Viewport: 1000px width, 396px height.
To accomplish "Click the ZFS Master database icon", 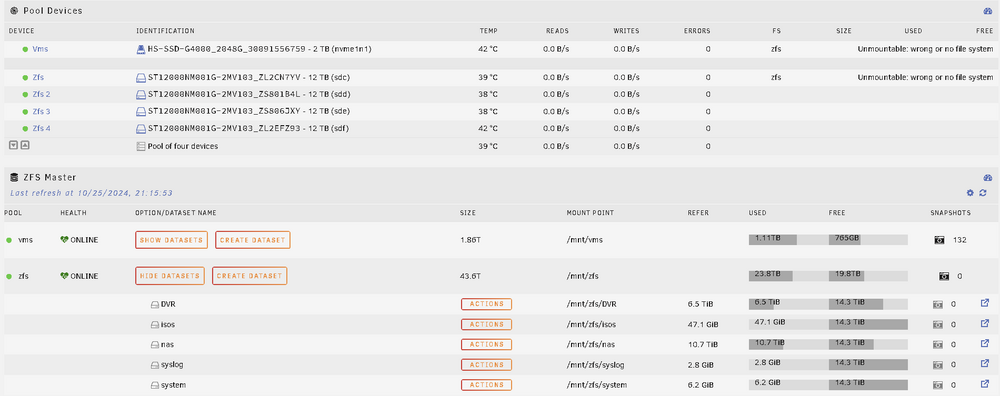I will pyautogui.click(x=14, y=178).
